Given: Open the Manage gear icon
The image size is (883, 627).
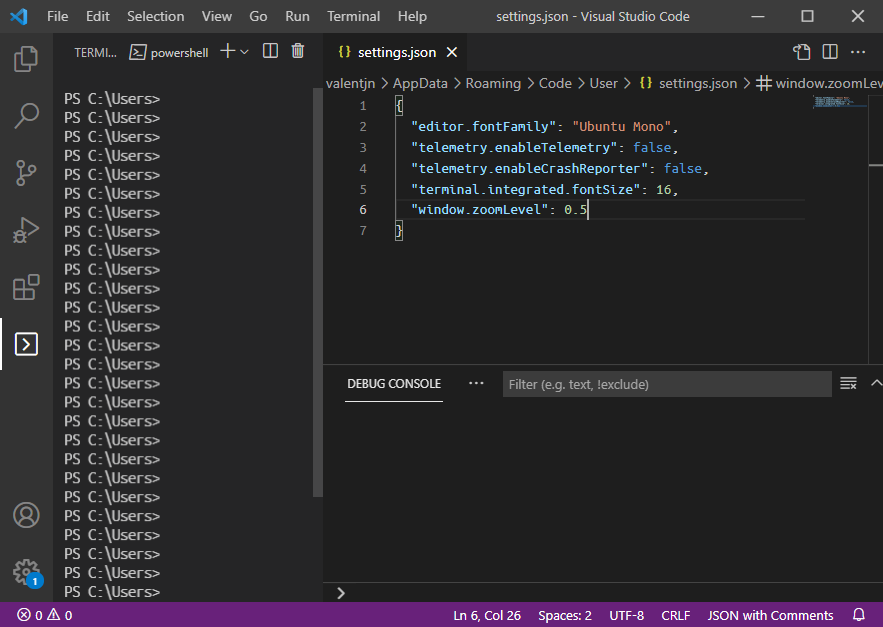Looking at the screenshot, I should coord(27,572).
